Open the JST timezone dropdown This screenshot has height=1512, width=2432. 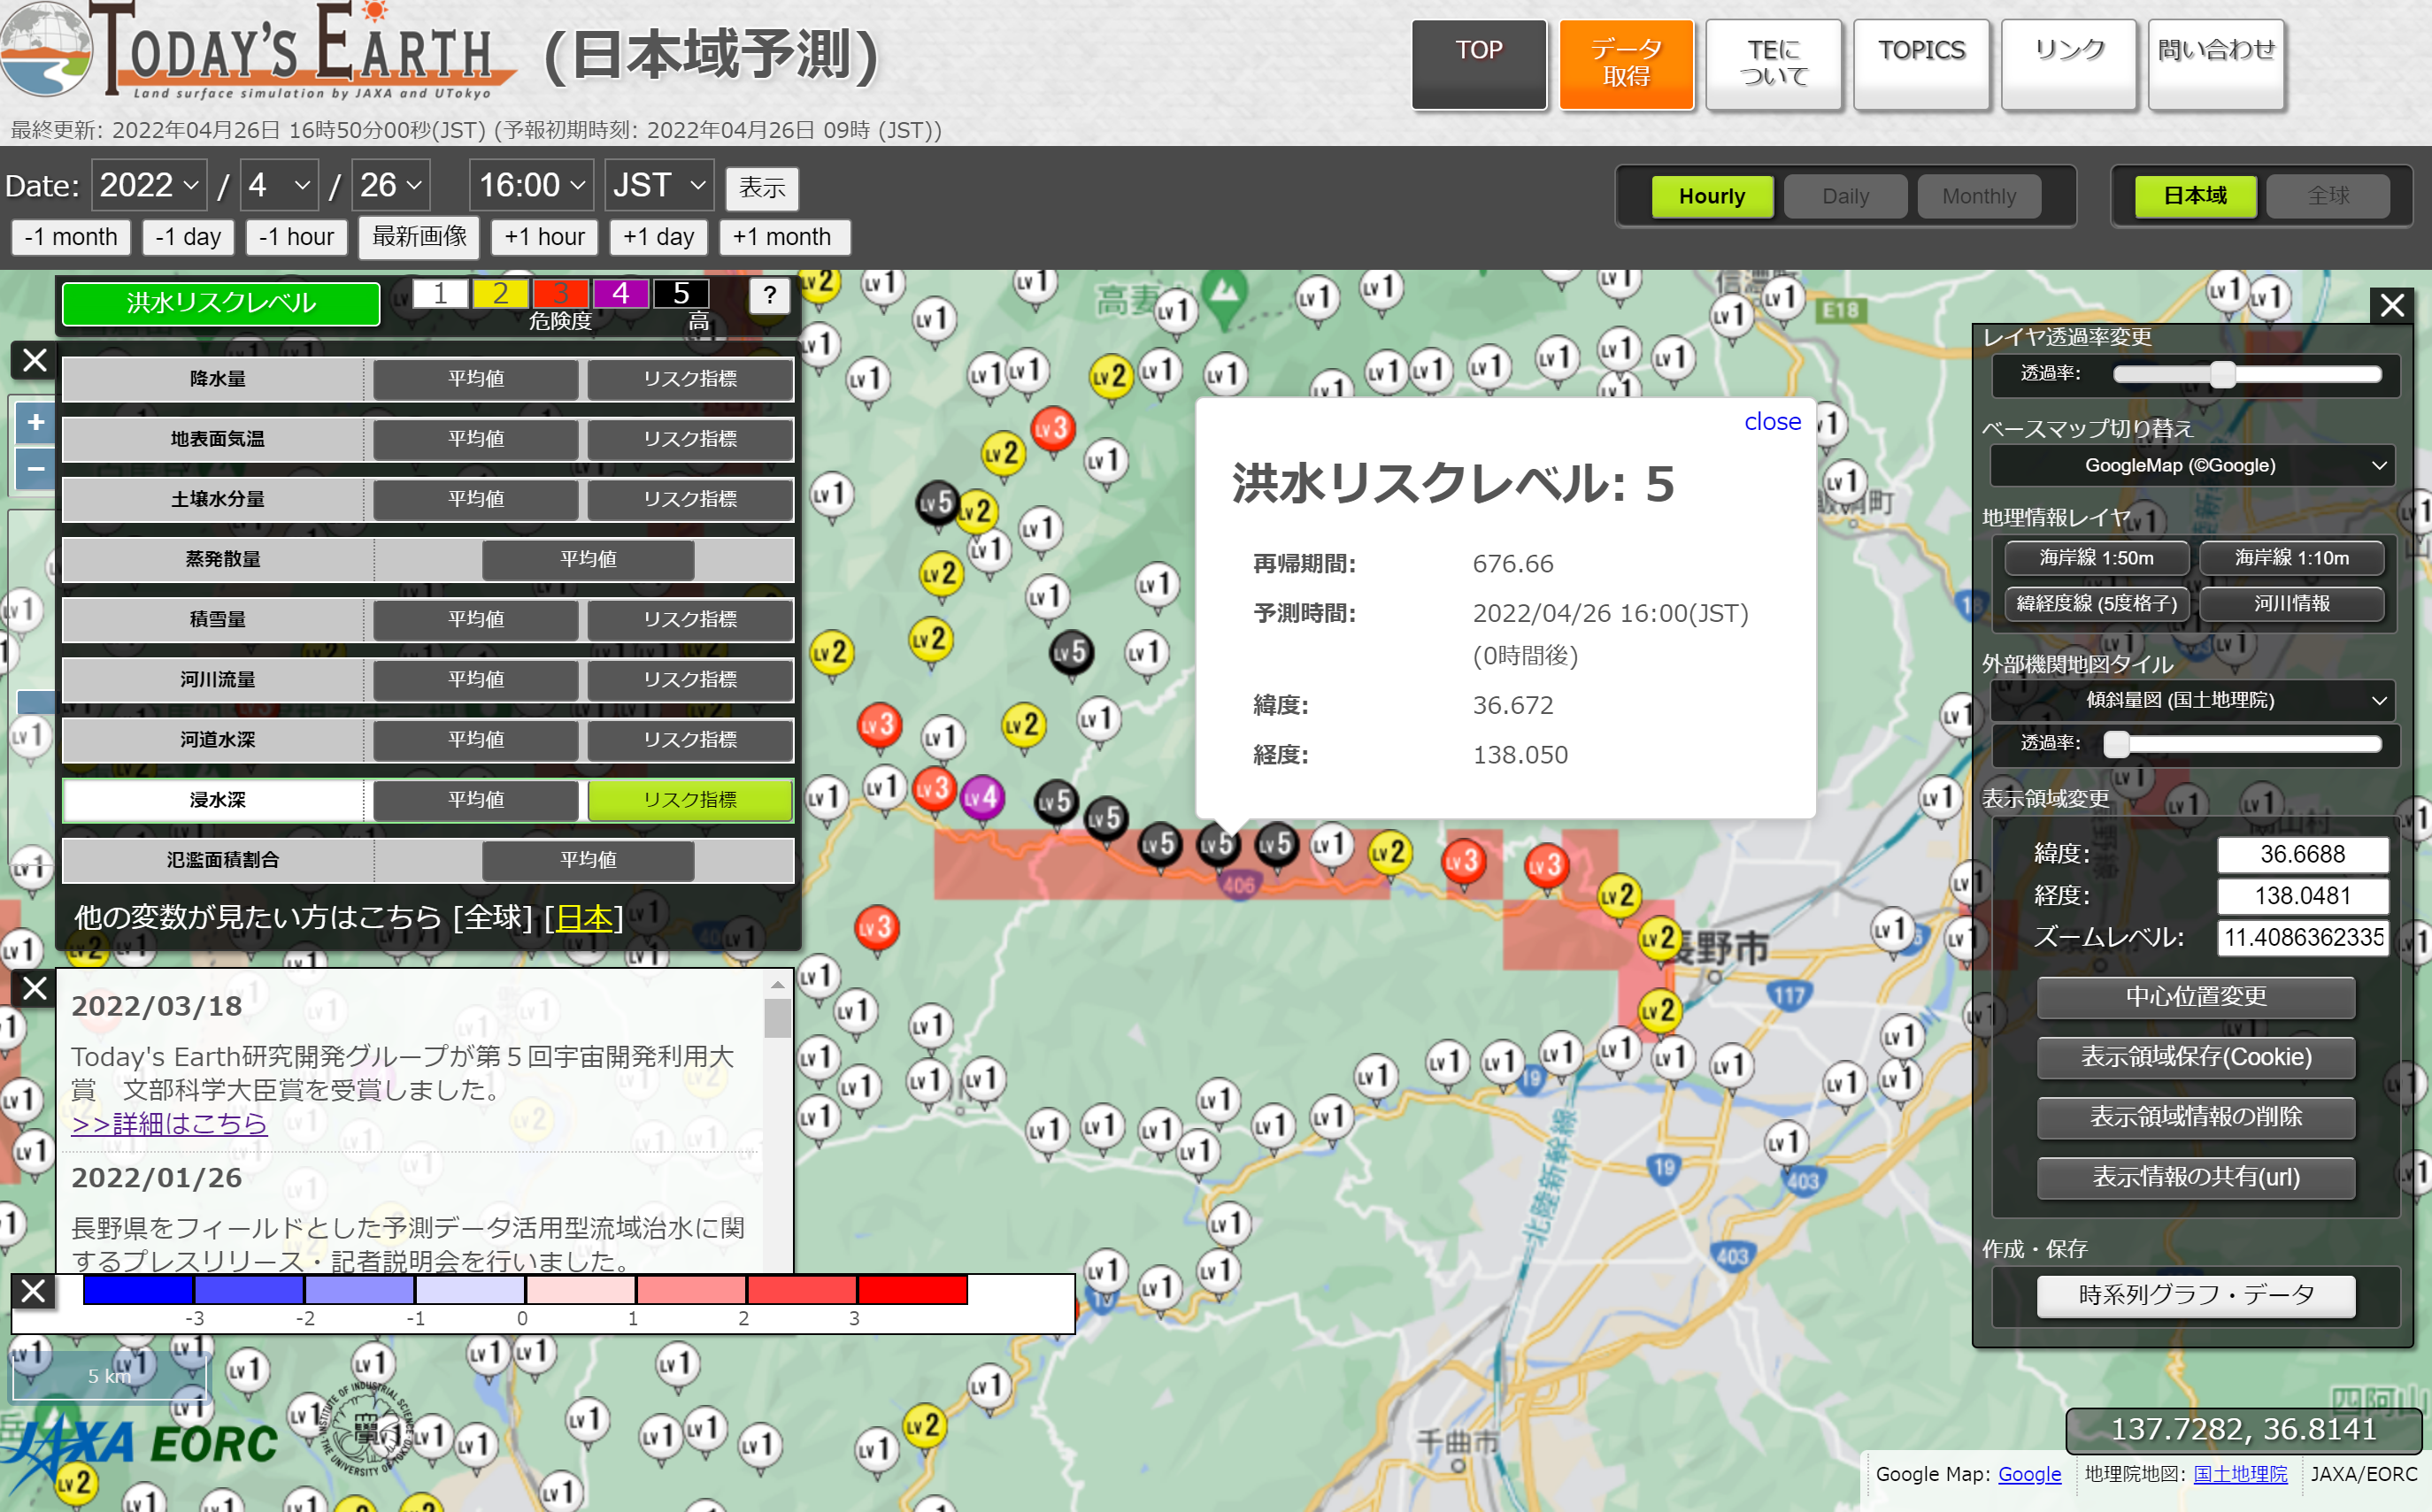point(659,185)
